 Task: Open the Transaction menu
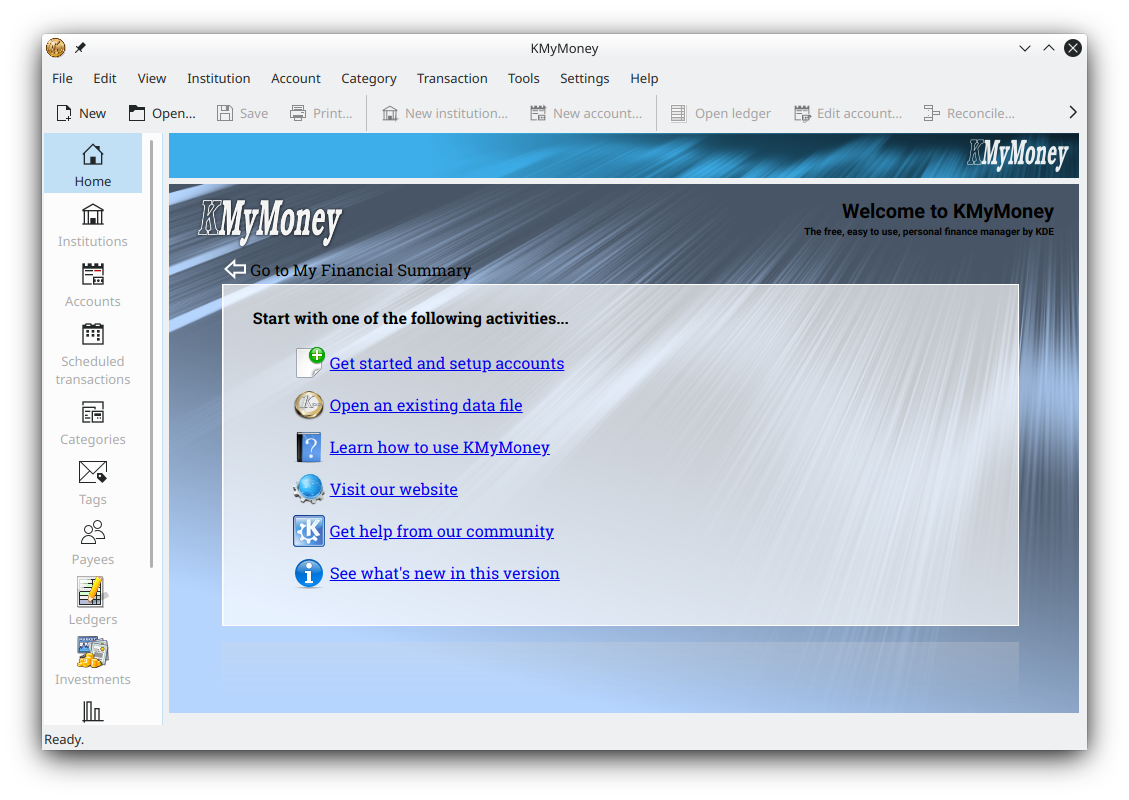tap(452, 78)
